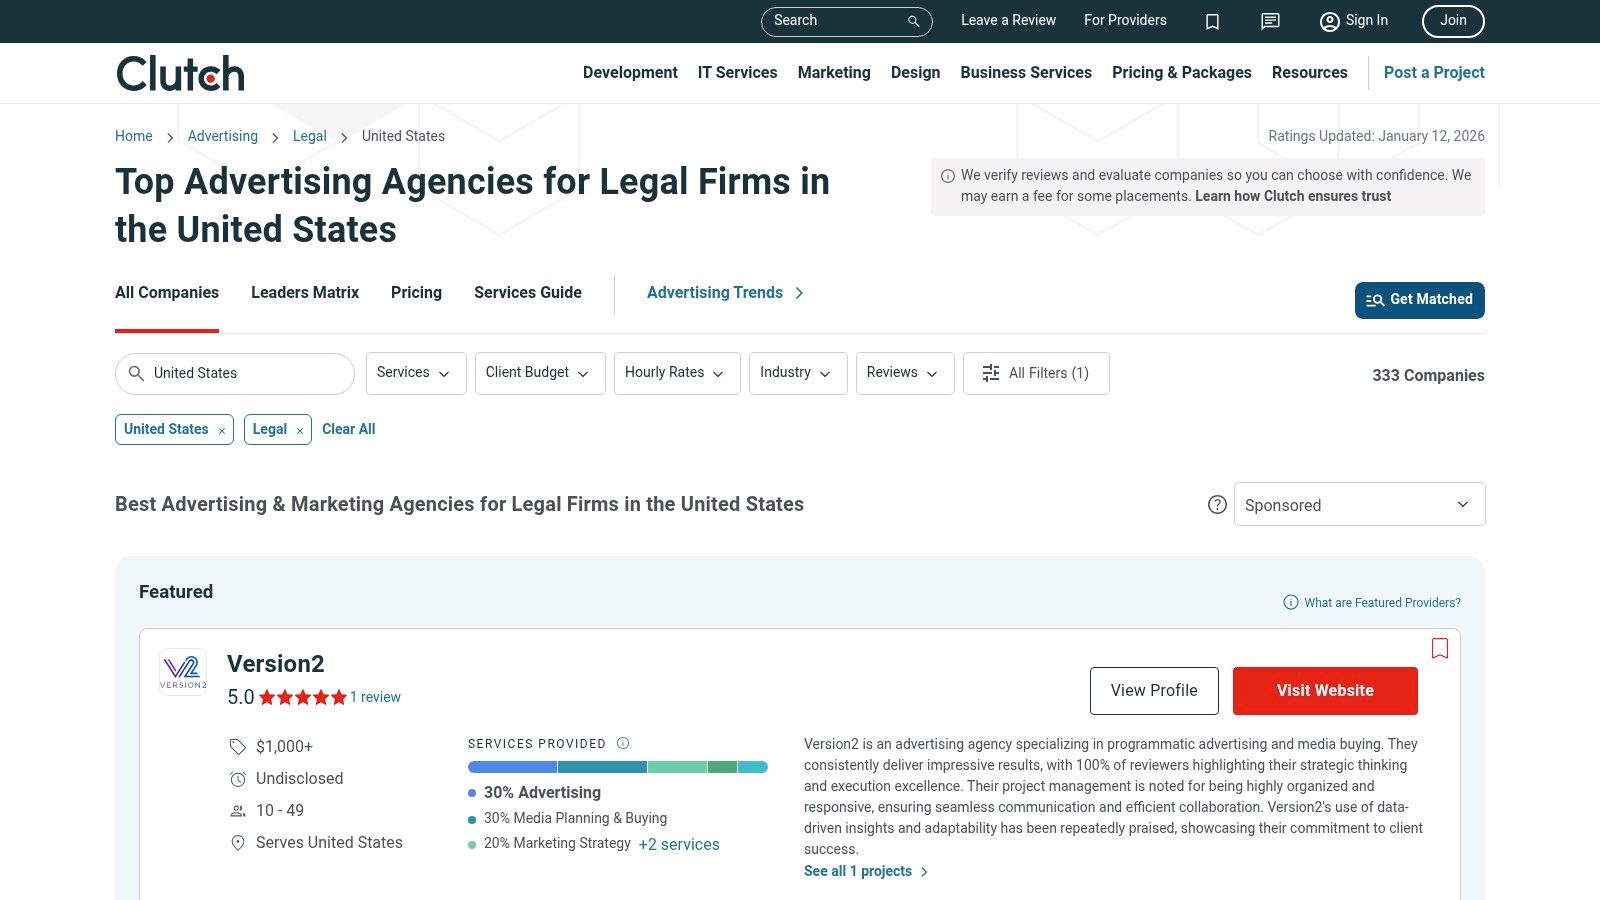Switch to the Leaders Matrix tab

point(304,293)
